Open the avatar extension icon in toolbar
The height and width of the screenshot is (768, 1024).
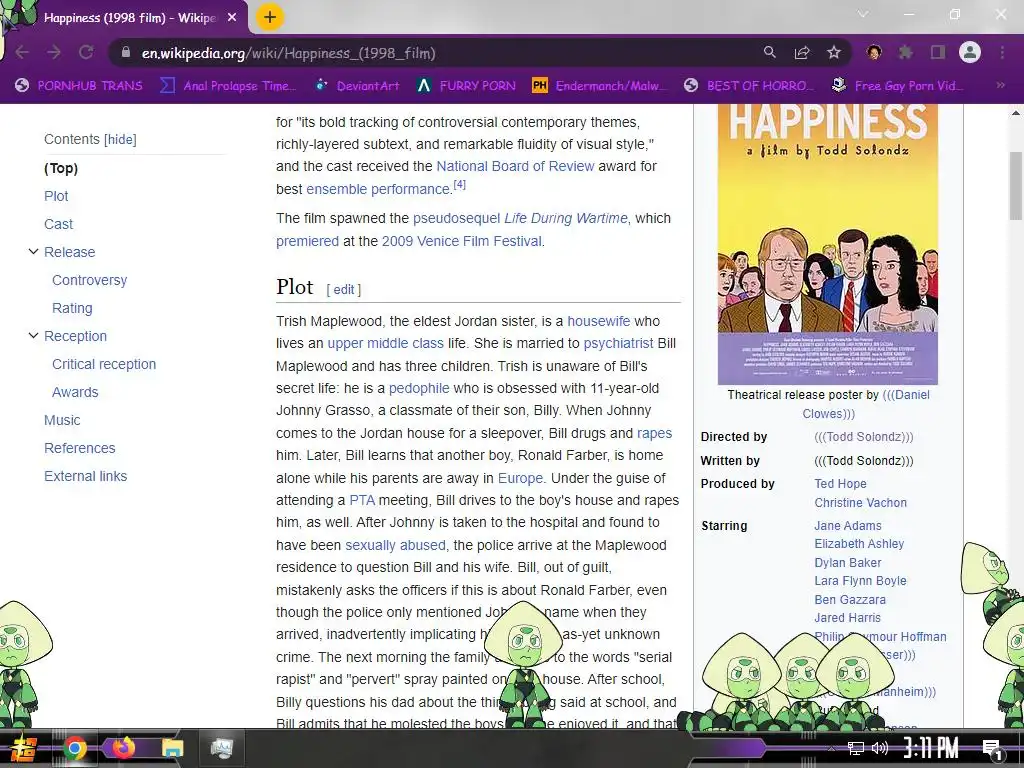pyautogui.click(x=874, y=52)
